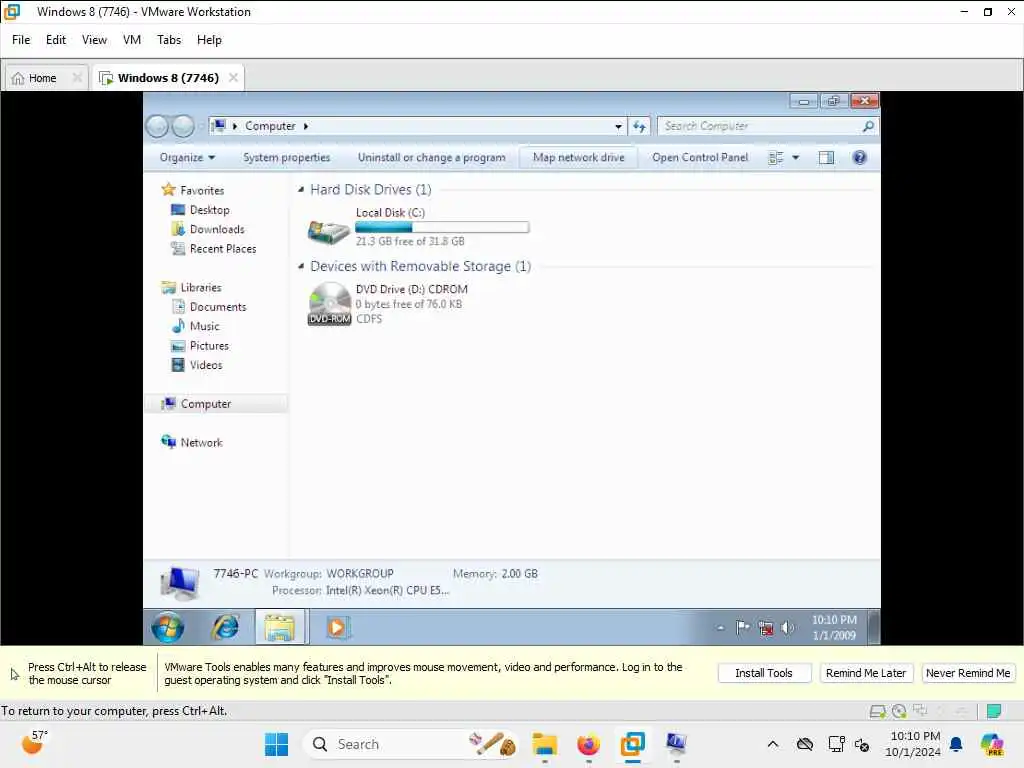1024x768 pixels.
Task: Click Open Control Panel
Action: click(x=700, y=157)
